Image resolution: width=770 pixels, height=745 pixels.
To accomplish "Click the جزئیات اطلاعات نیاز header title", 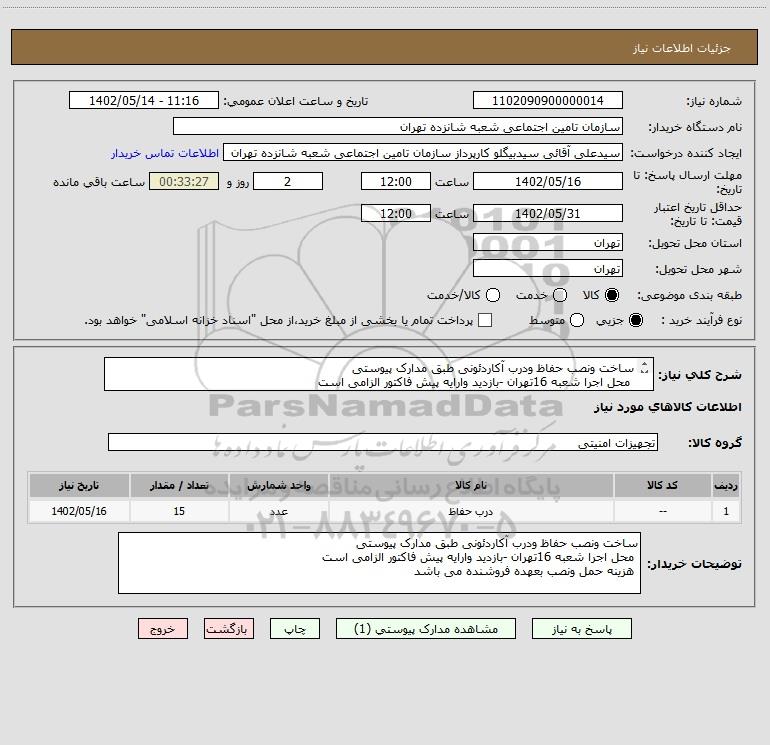I will click(681, 48).
